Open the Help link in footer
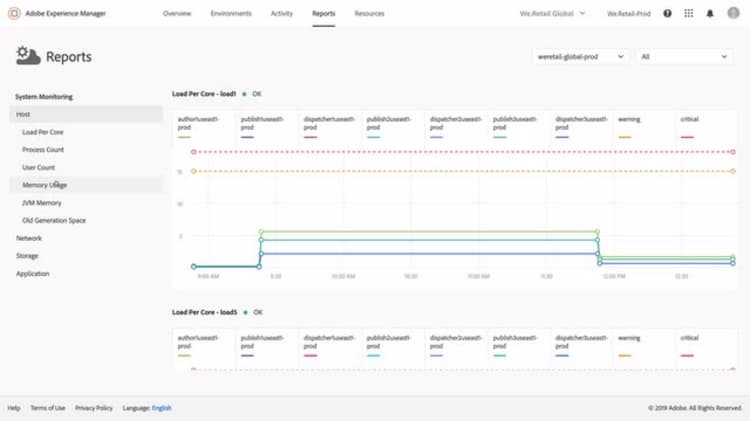 [14, 408]
